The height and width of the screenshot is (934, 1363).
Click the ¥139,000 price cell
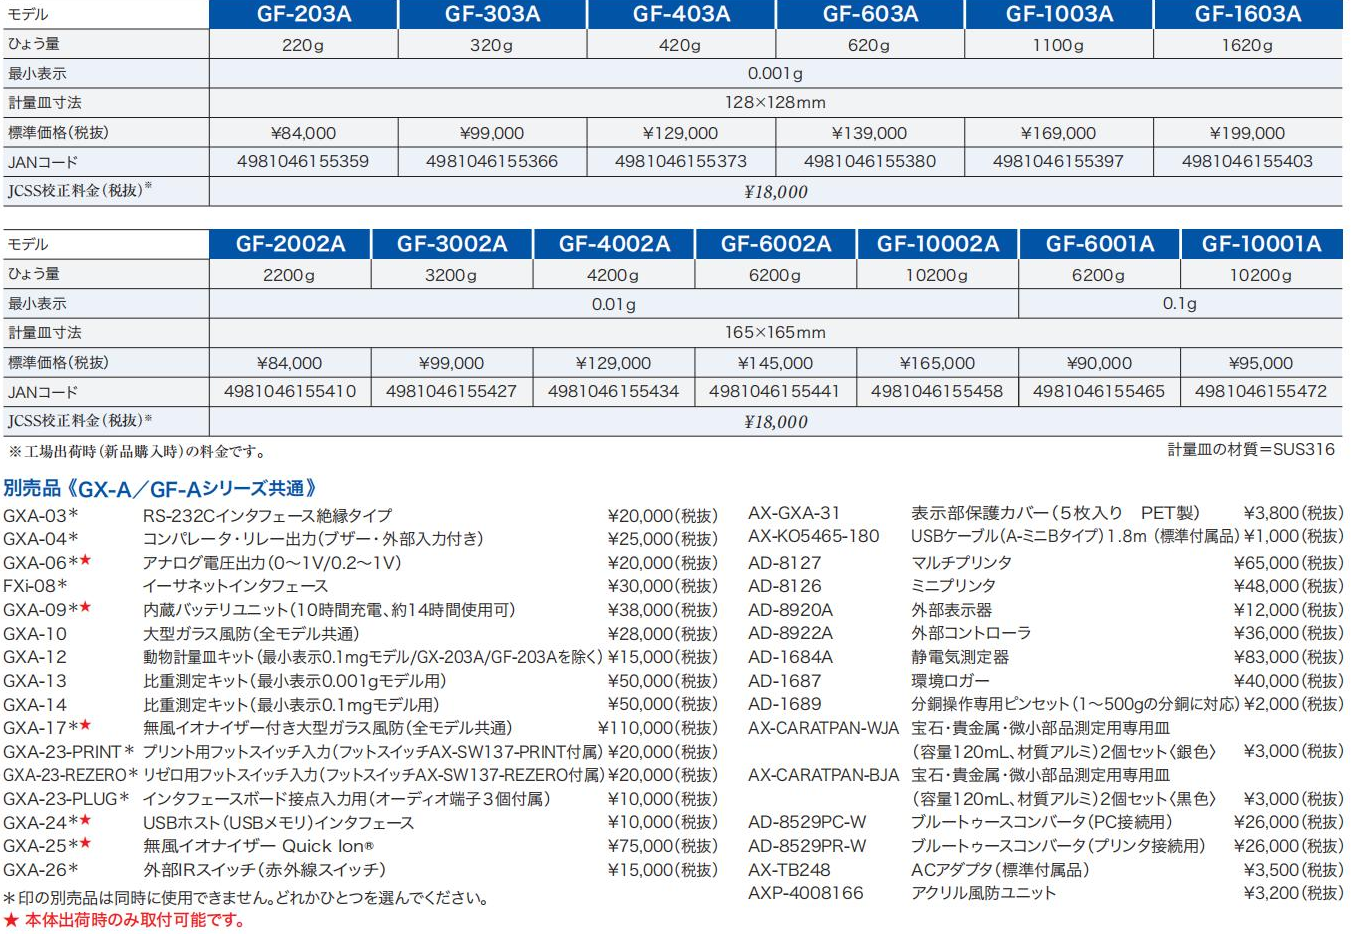[x=869, y=133]
